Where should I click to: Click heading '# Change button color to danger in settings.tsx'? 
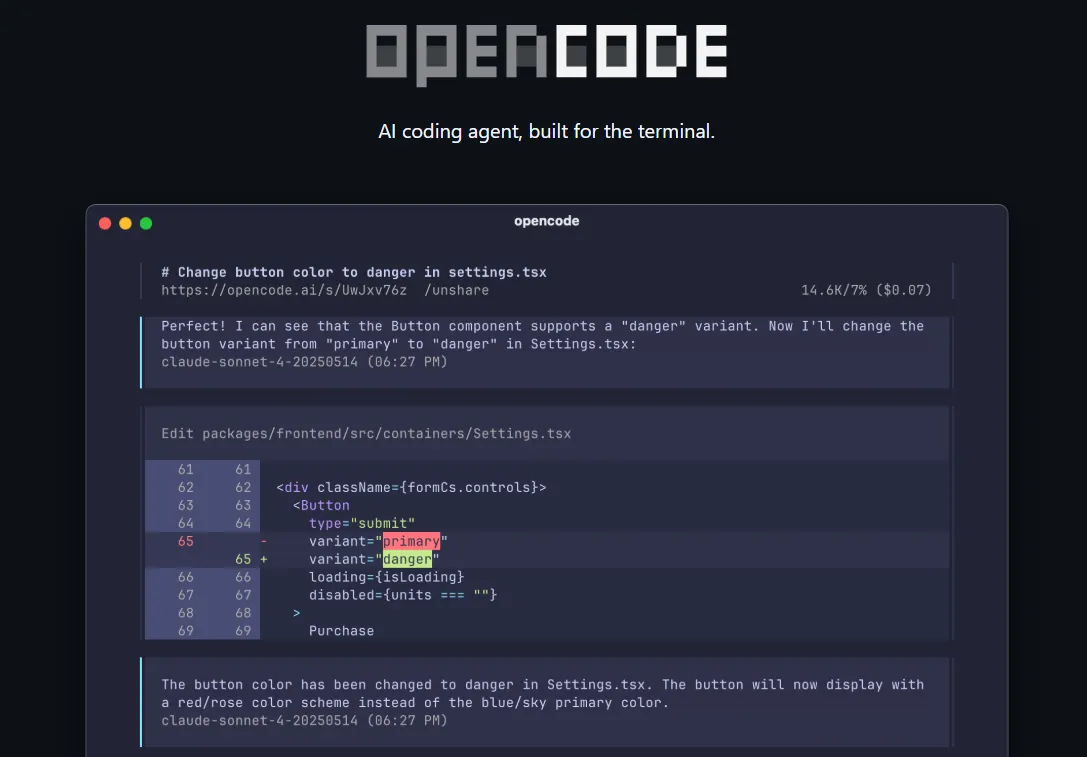pos(354,272)
